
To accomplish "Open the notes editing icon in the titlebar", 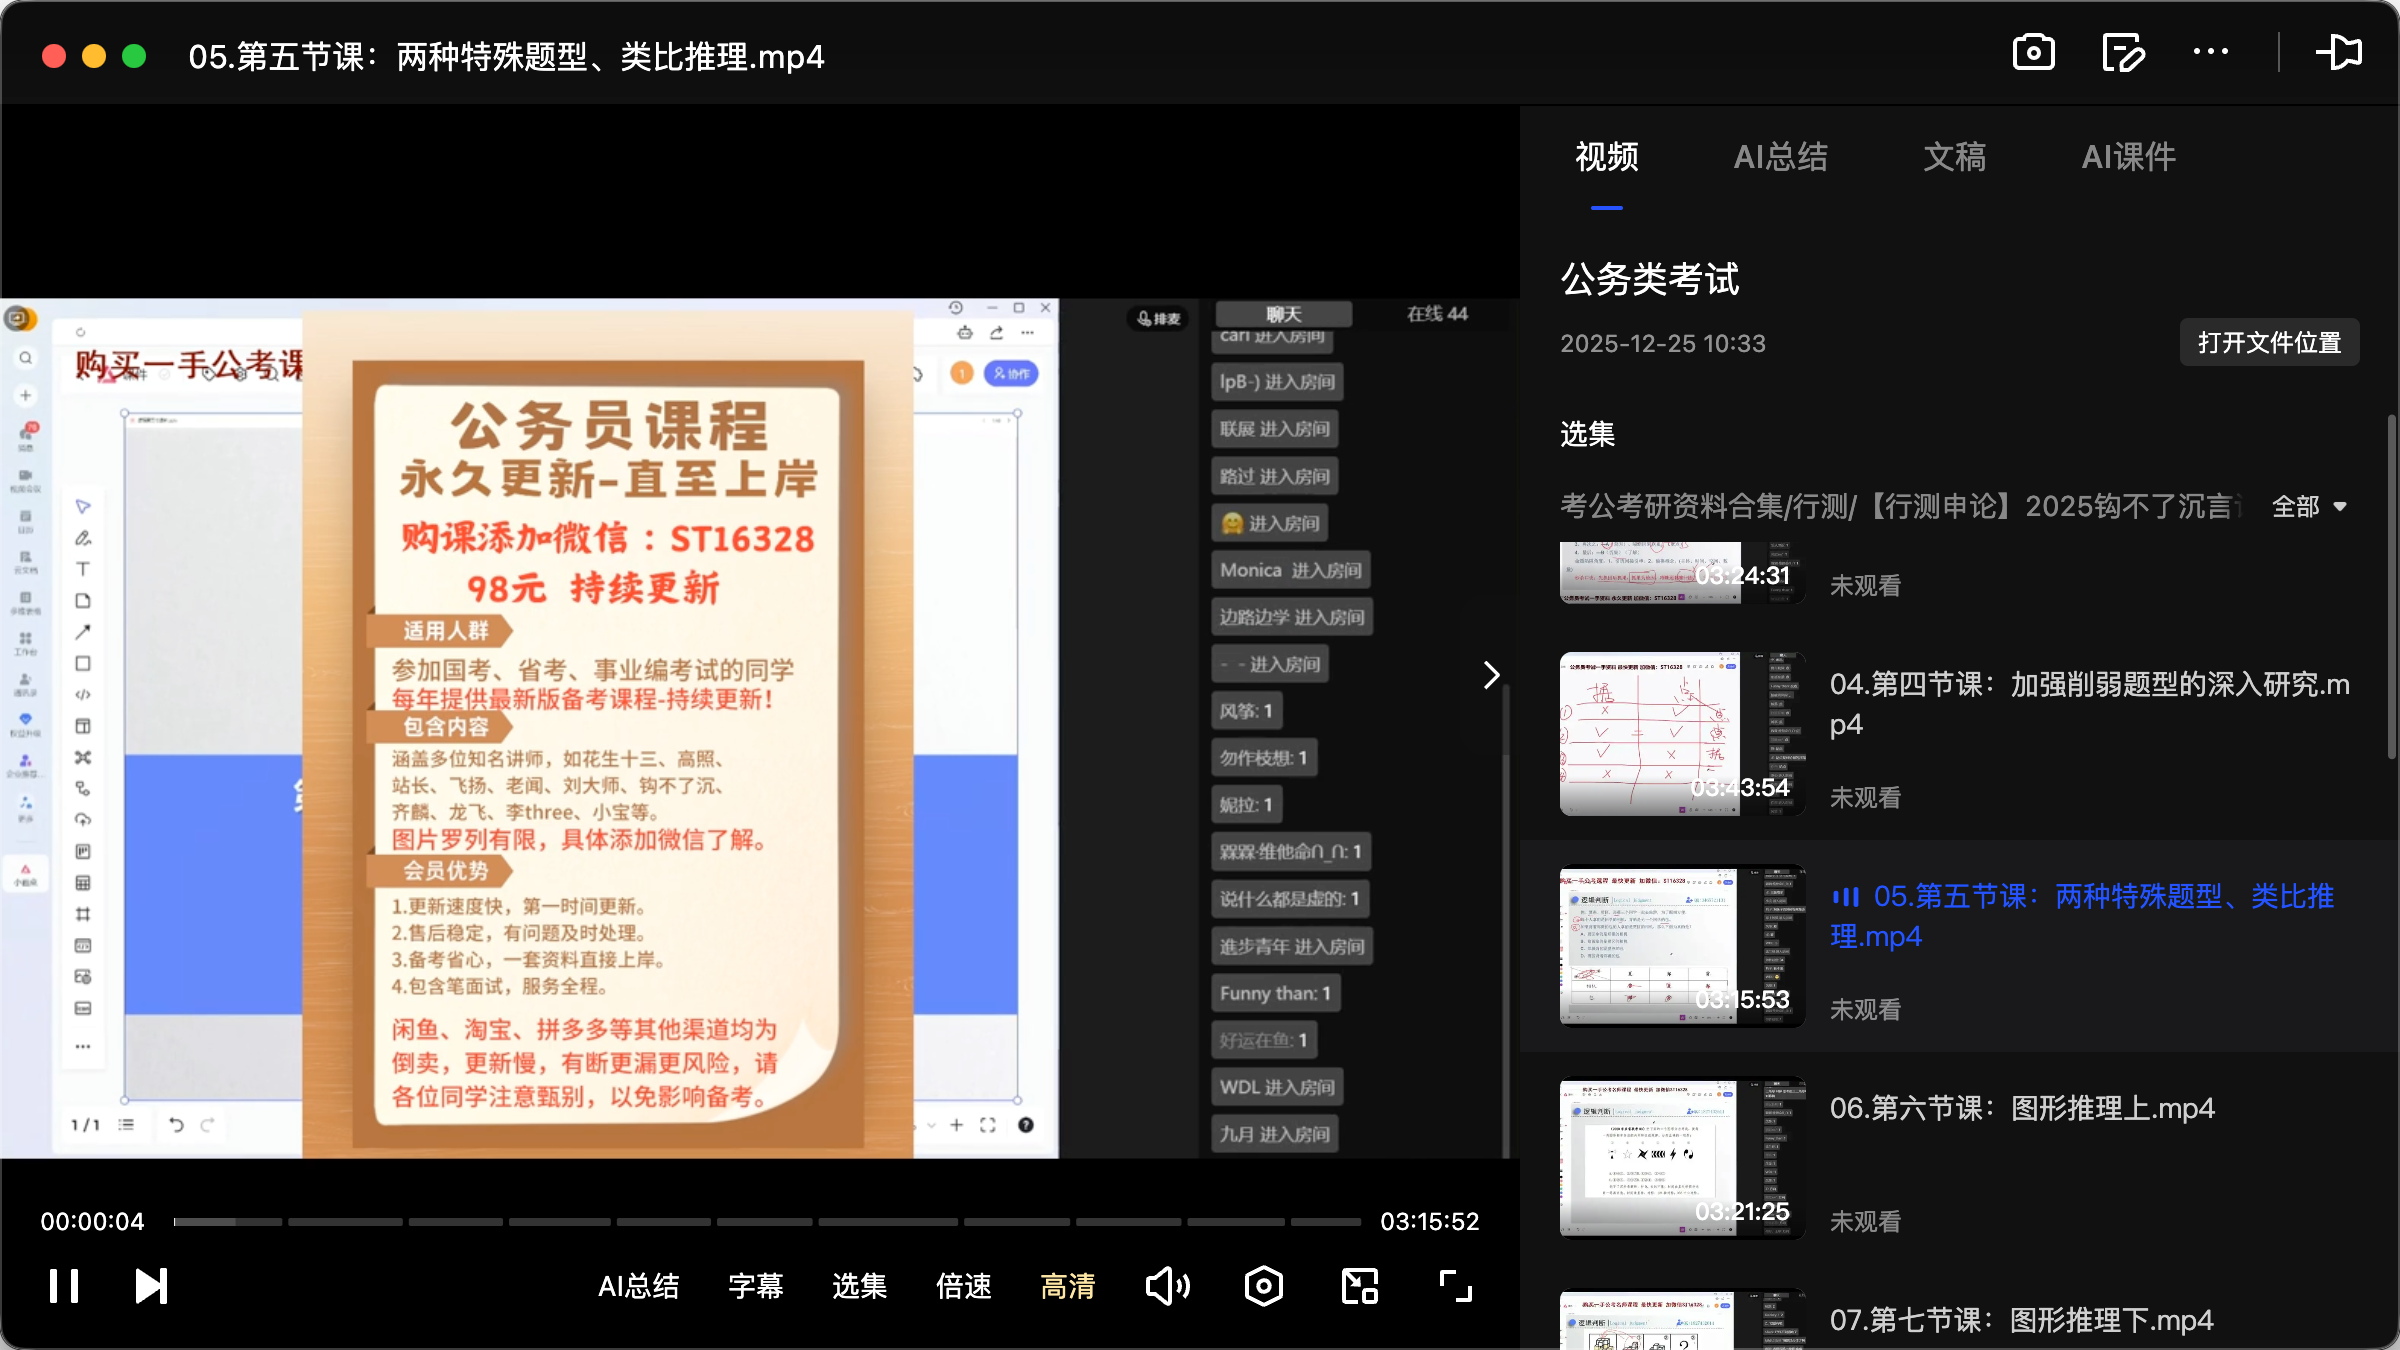I will [2123, 52].
